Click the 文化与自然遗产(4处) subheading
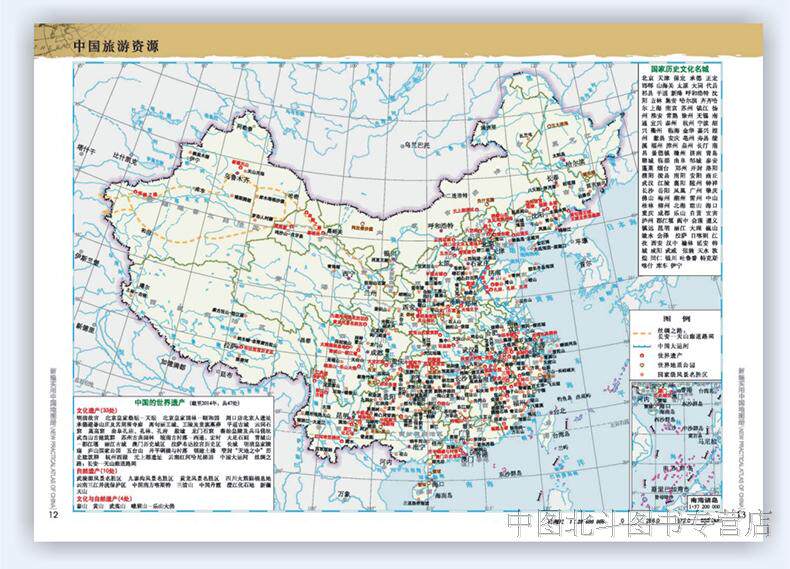The height and width of the screenshot is (569, 790). 103,499
